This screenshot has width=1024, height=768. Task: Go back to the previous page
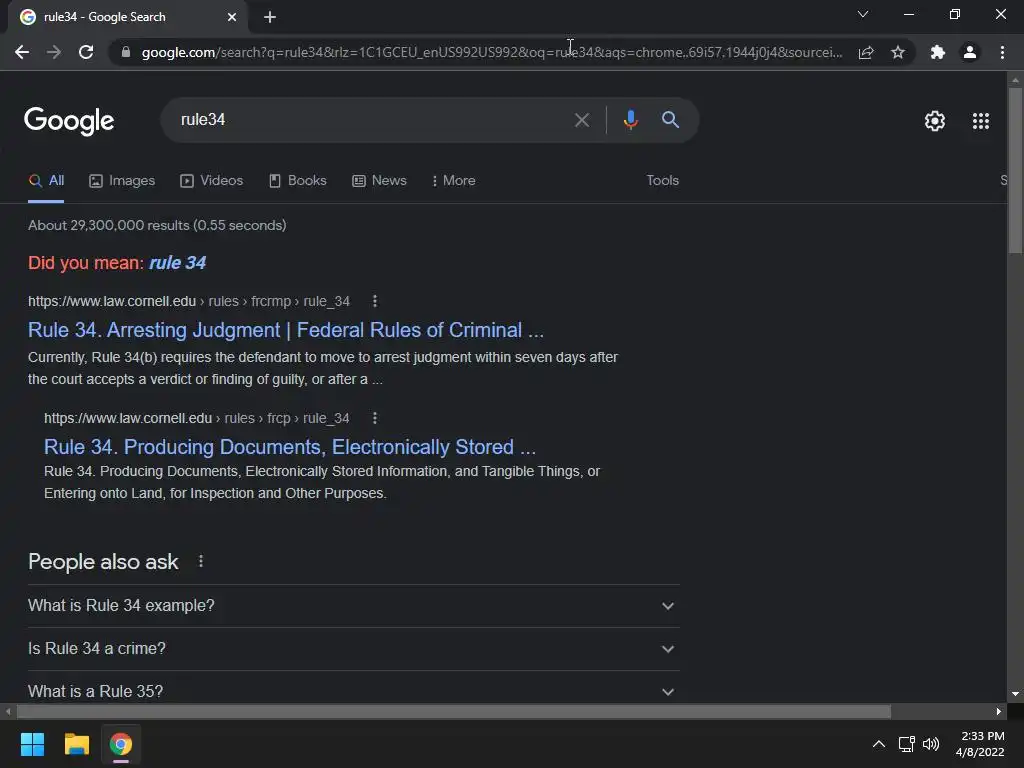(x=22, y=52)
